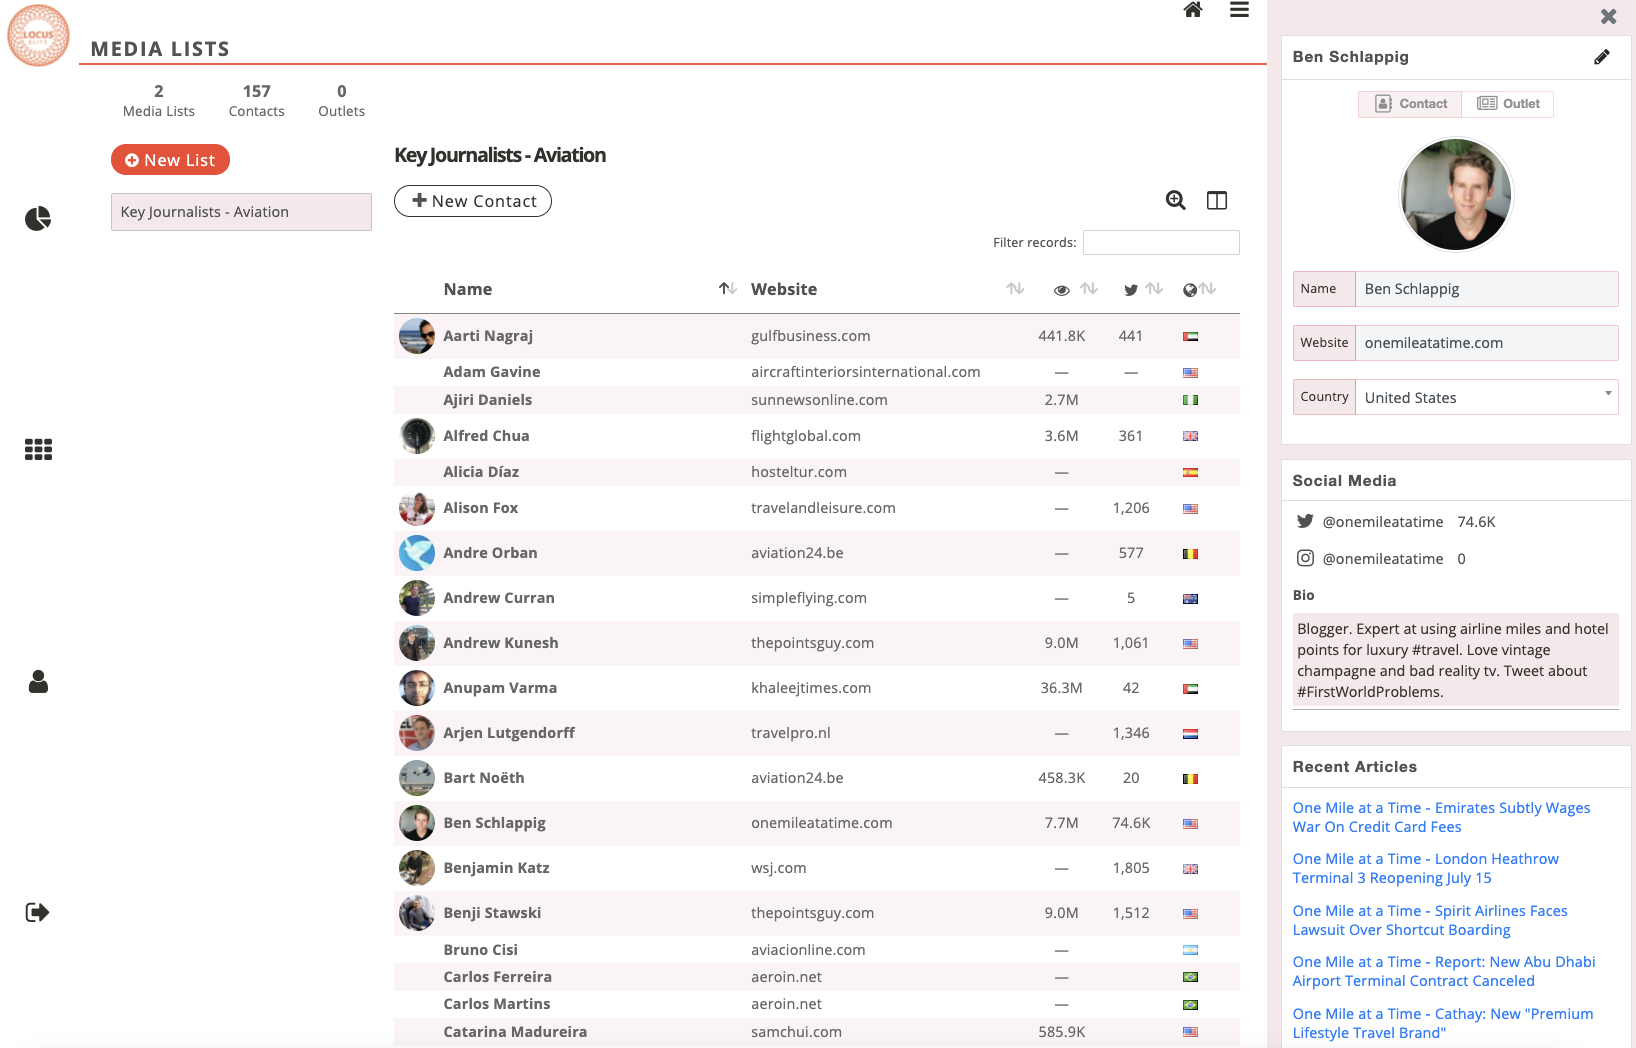The image size is (1636, 1048).
Task: Click the Name input field
Action: pyautogui.click(x=1486, y=289)
